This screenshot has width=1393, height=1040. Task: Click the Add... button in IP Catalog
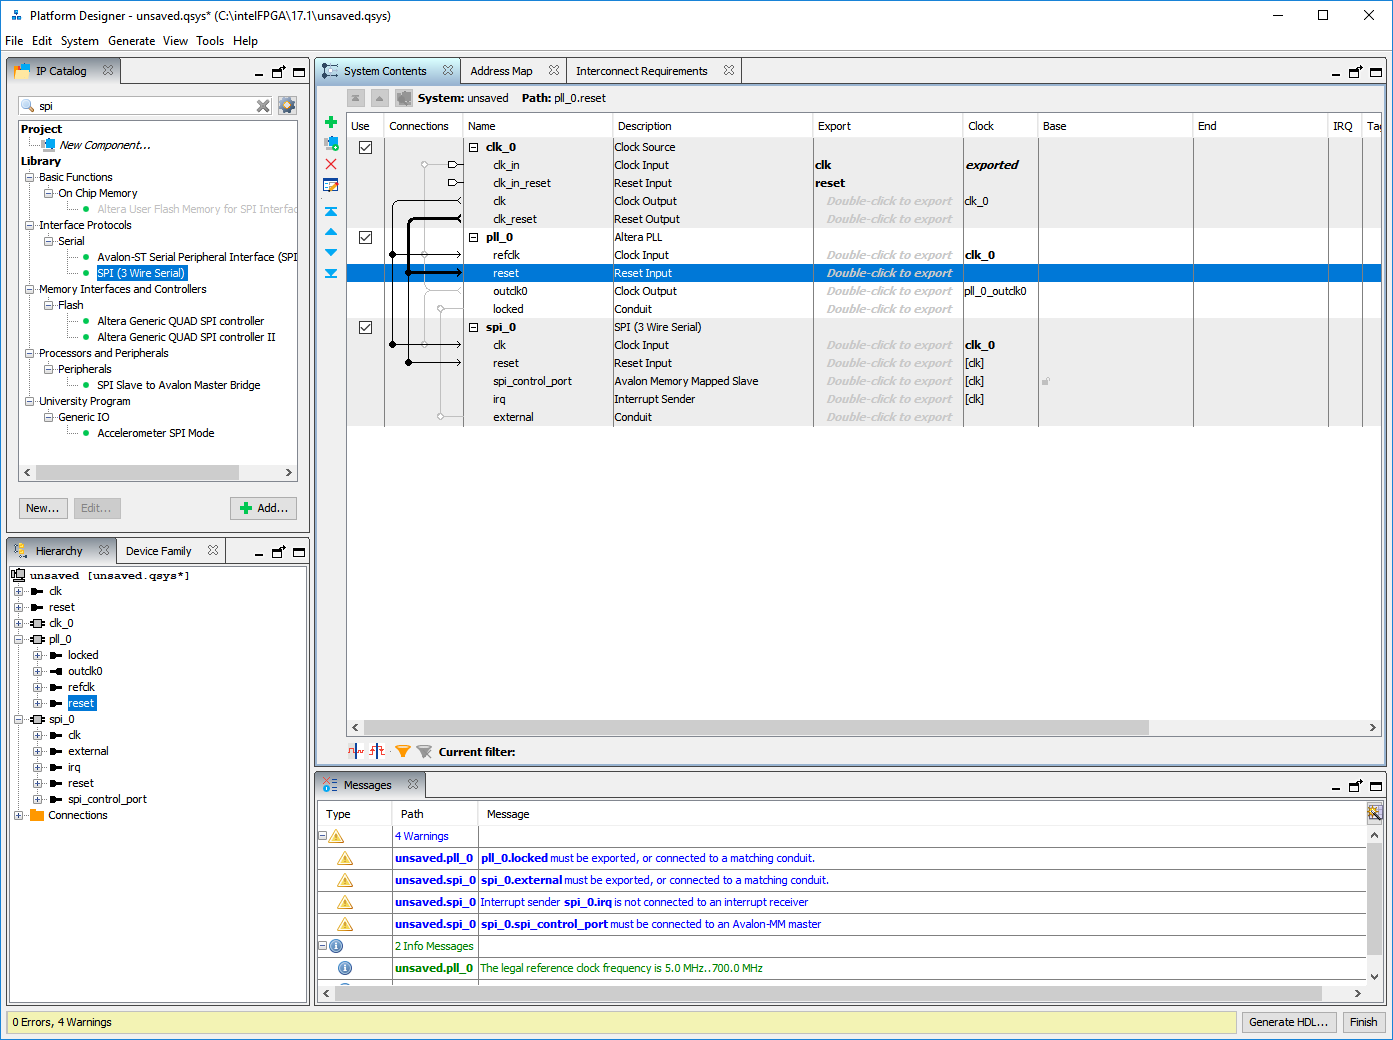click(263, 508)
